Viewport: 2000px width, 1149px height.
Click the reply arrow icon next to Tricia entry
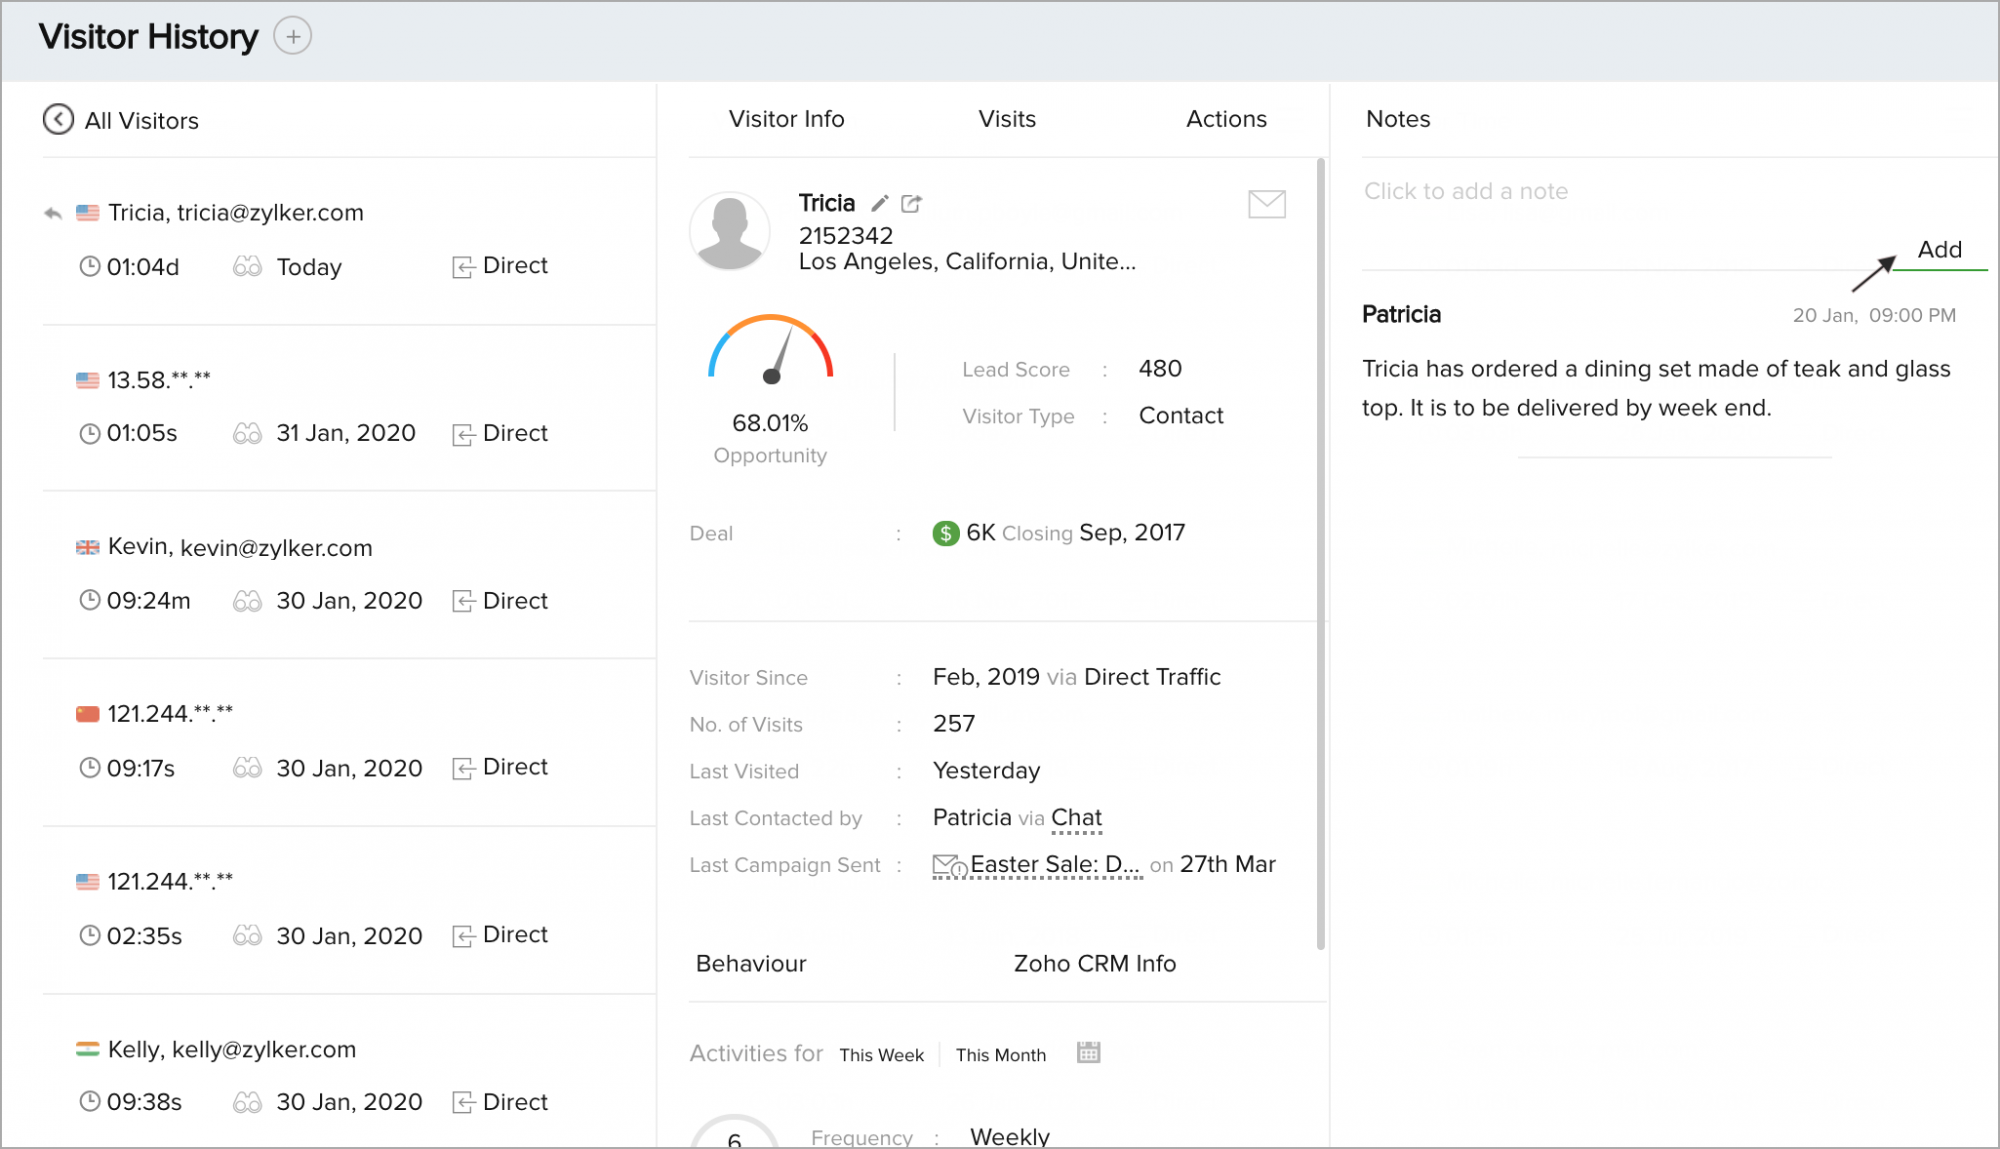coord(53,213)
